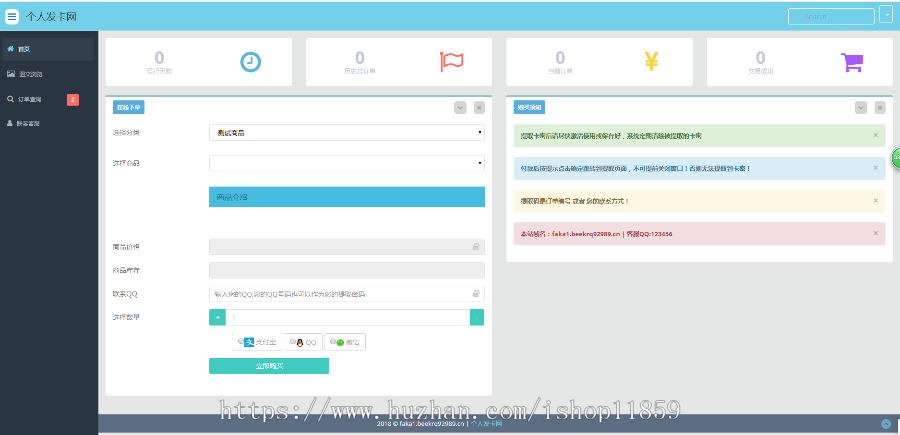Decrease quantity with the left teal button
Screen dimensions: 900x435
(218, 317)
